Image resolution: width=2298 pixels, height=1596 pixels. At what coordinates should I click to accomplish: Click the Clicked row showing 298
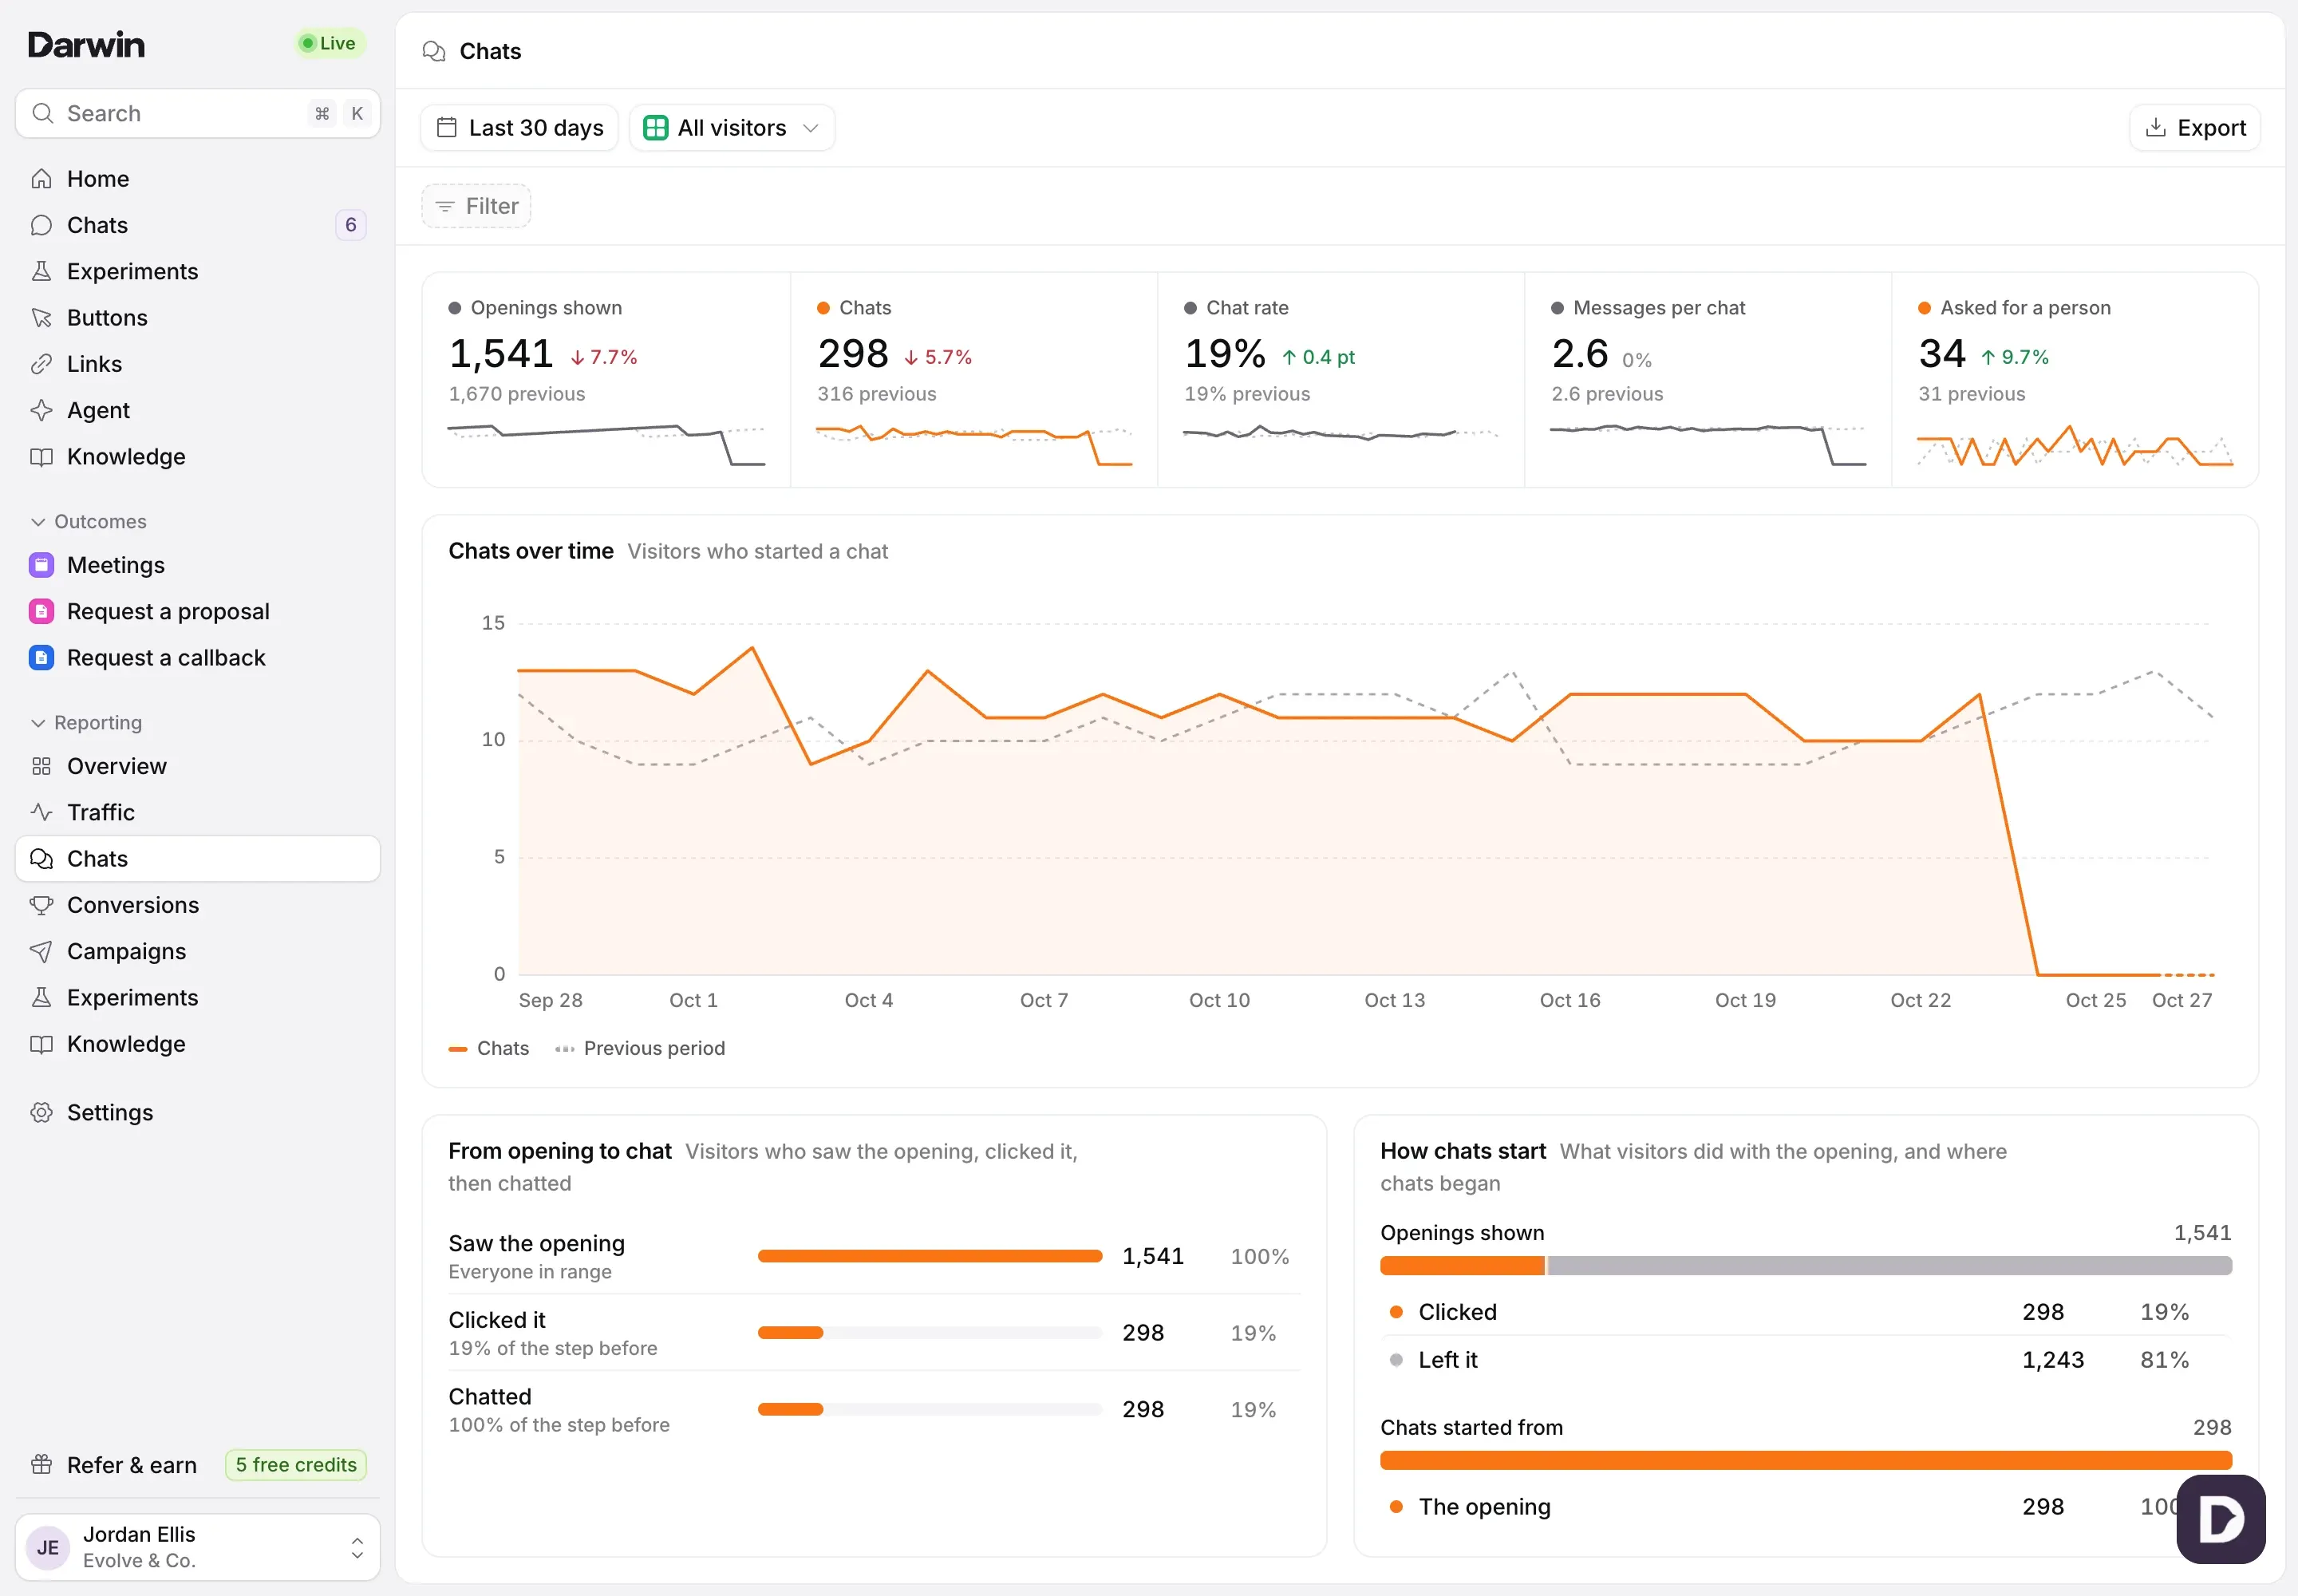click(1805, 1312)
